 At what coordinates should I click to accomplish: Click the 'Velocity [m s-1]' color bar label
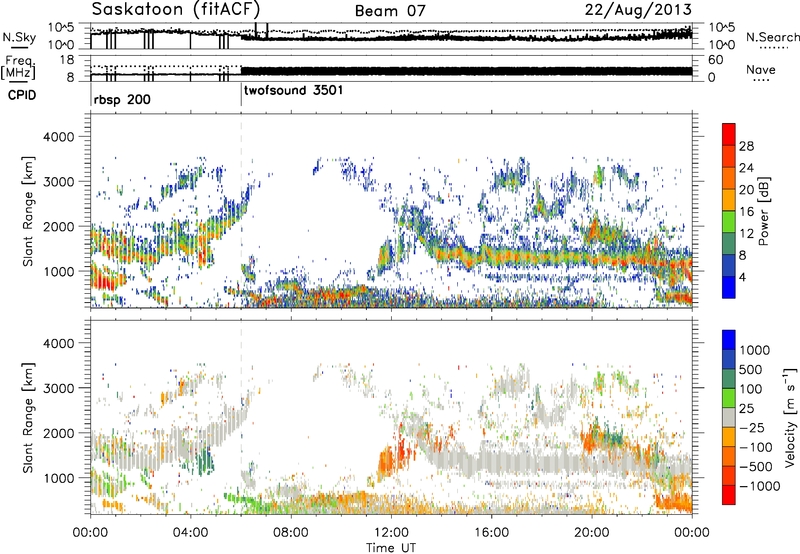click(x=790, y=417)
